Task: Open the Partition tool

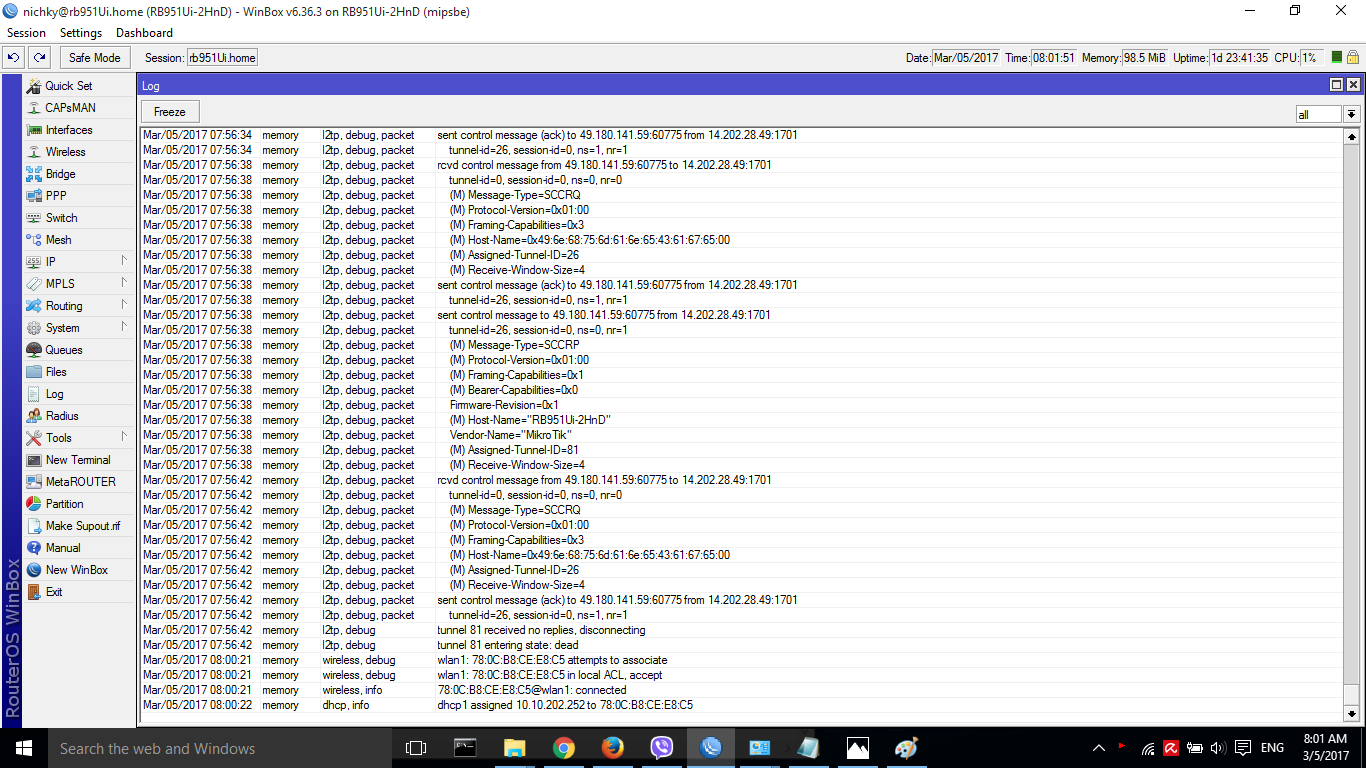Action: coord(64,504)
